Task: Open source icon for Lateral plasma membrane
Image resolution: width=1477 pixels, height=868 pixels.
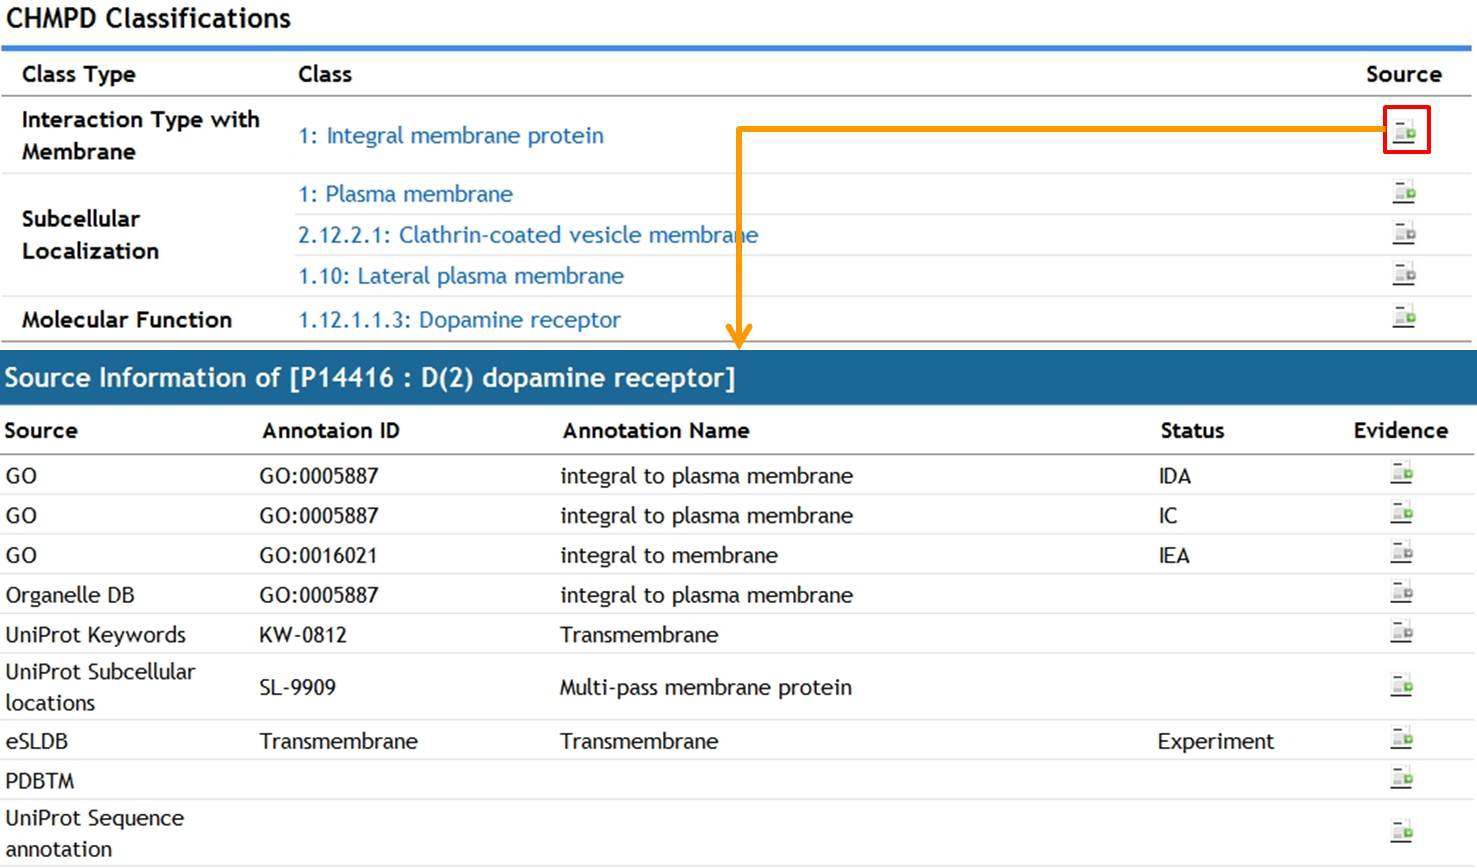Action: tap(1404, 272)
